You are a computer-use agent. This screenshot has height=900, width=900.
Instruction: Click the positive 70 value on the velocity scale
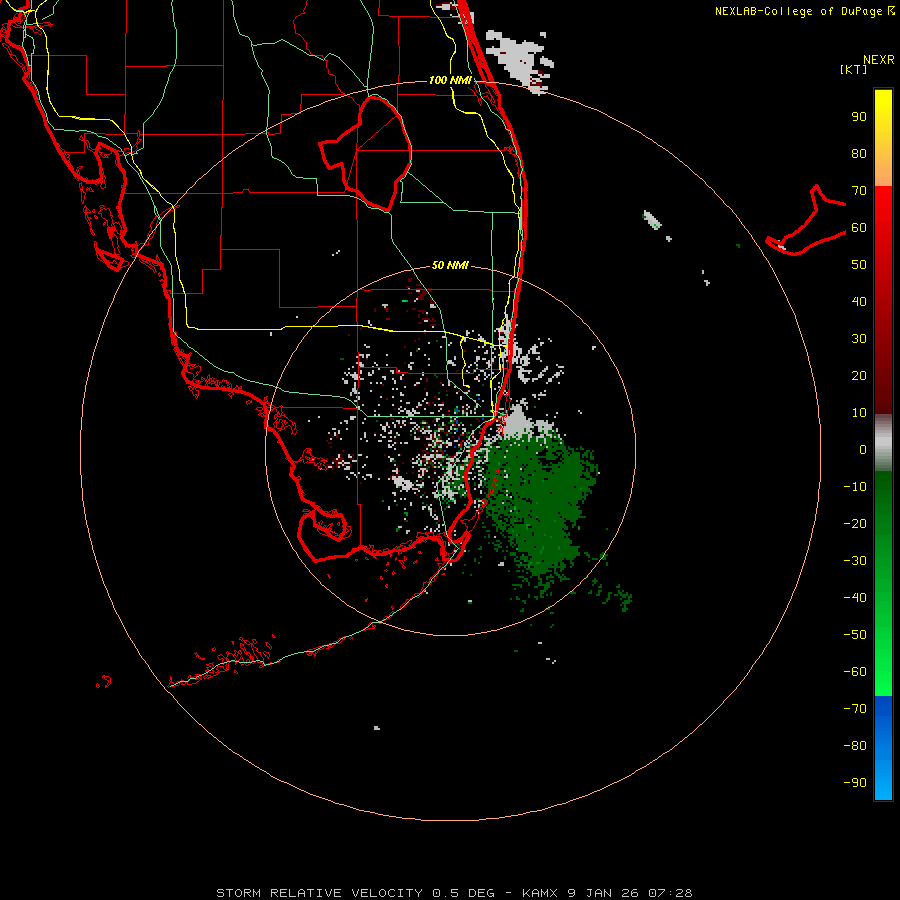pos(859,191)
